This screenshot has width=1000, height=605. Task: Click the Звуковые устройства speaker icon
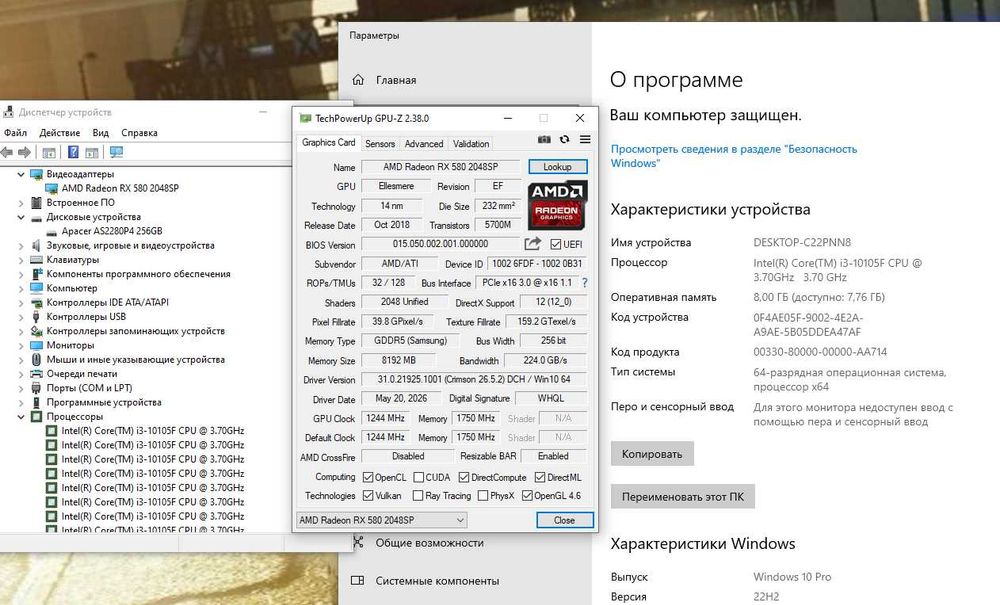pos(36,245)
